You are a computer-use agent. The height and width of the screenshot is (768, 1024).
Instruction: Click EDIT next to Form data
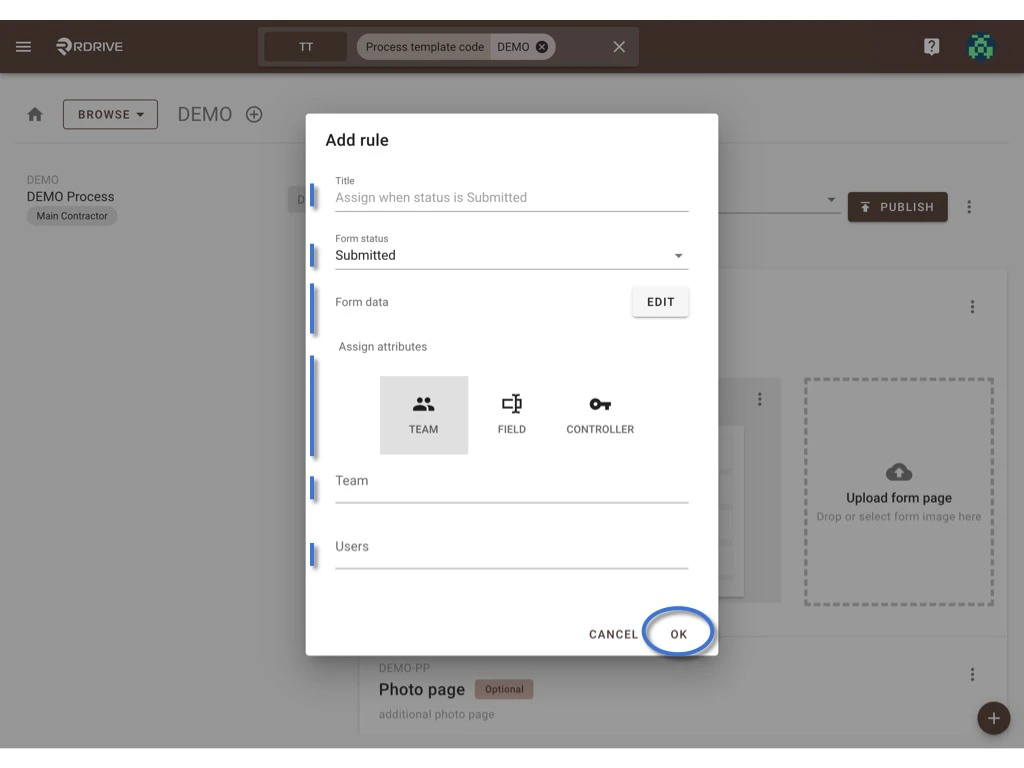coord(659,301)
